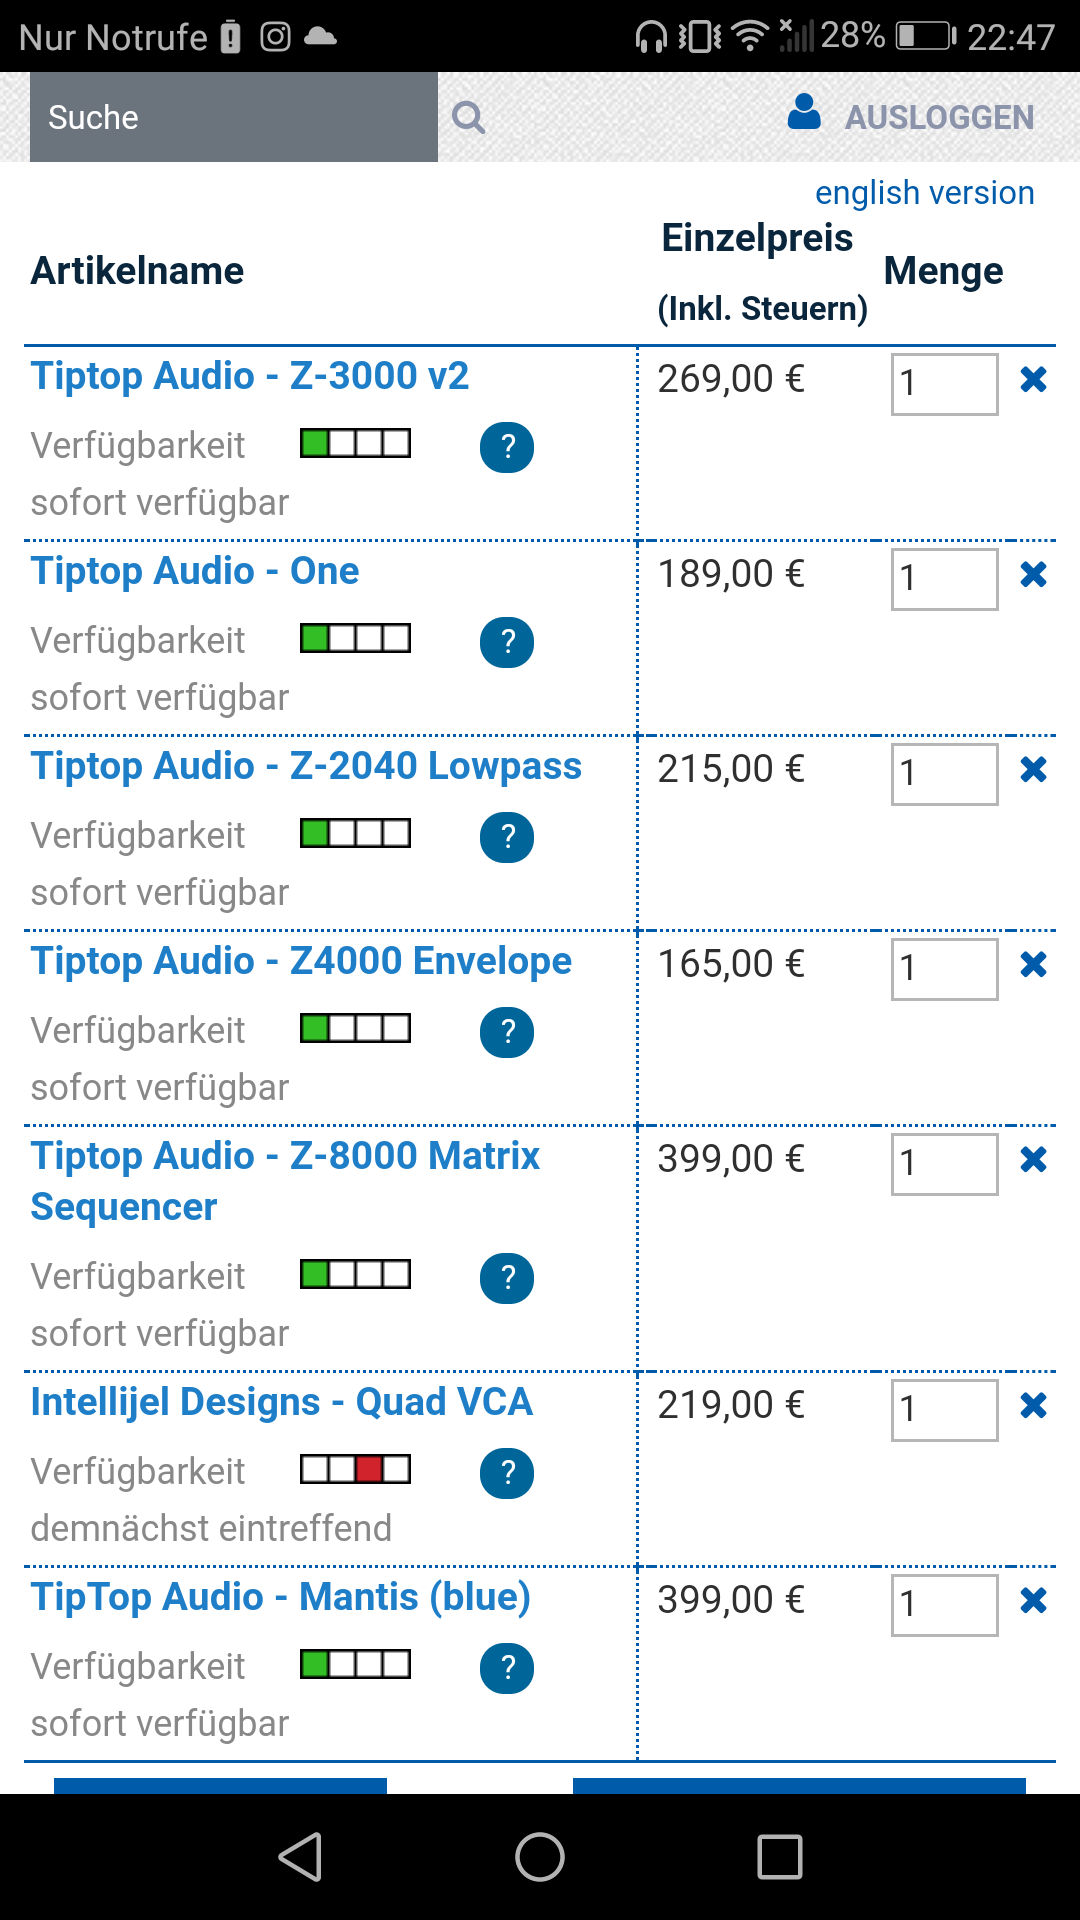Open Tiptop Audio Z-3000 v2 product page
The width and height of the screenshot is (1080, 1920).
pyautogui.click(x=250, y=376)
